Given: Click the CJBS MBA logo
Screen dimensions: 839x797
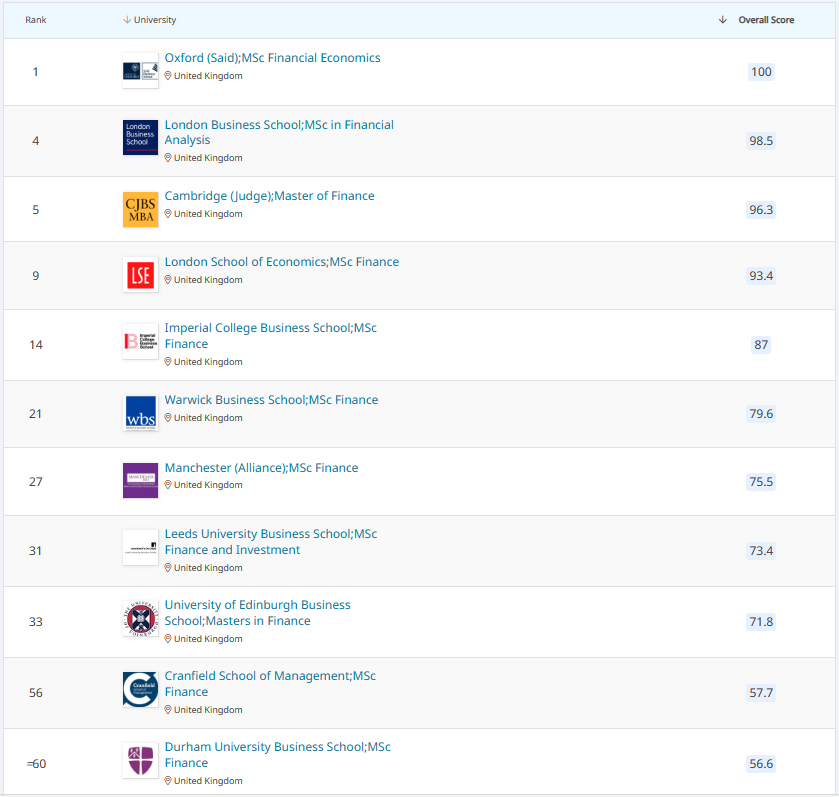Looking at the screenshot, I should pyautogui.click(x=140, y=209).
